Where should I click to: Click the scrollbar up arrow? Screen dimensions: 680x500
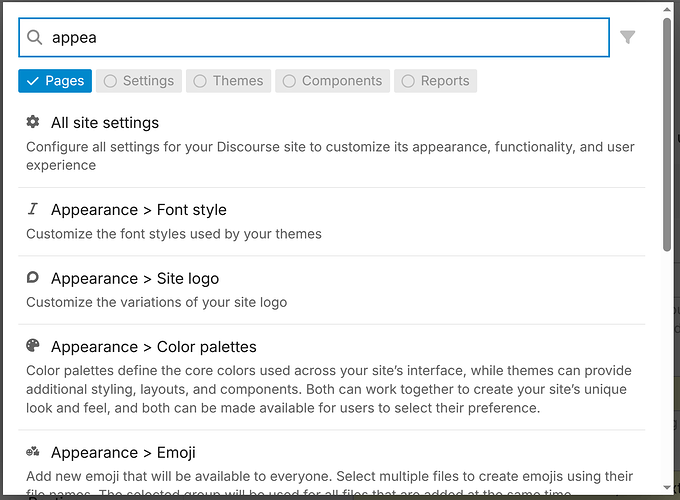667,9
